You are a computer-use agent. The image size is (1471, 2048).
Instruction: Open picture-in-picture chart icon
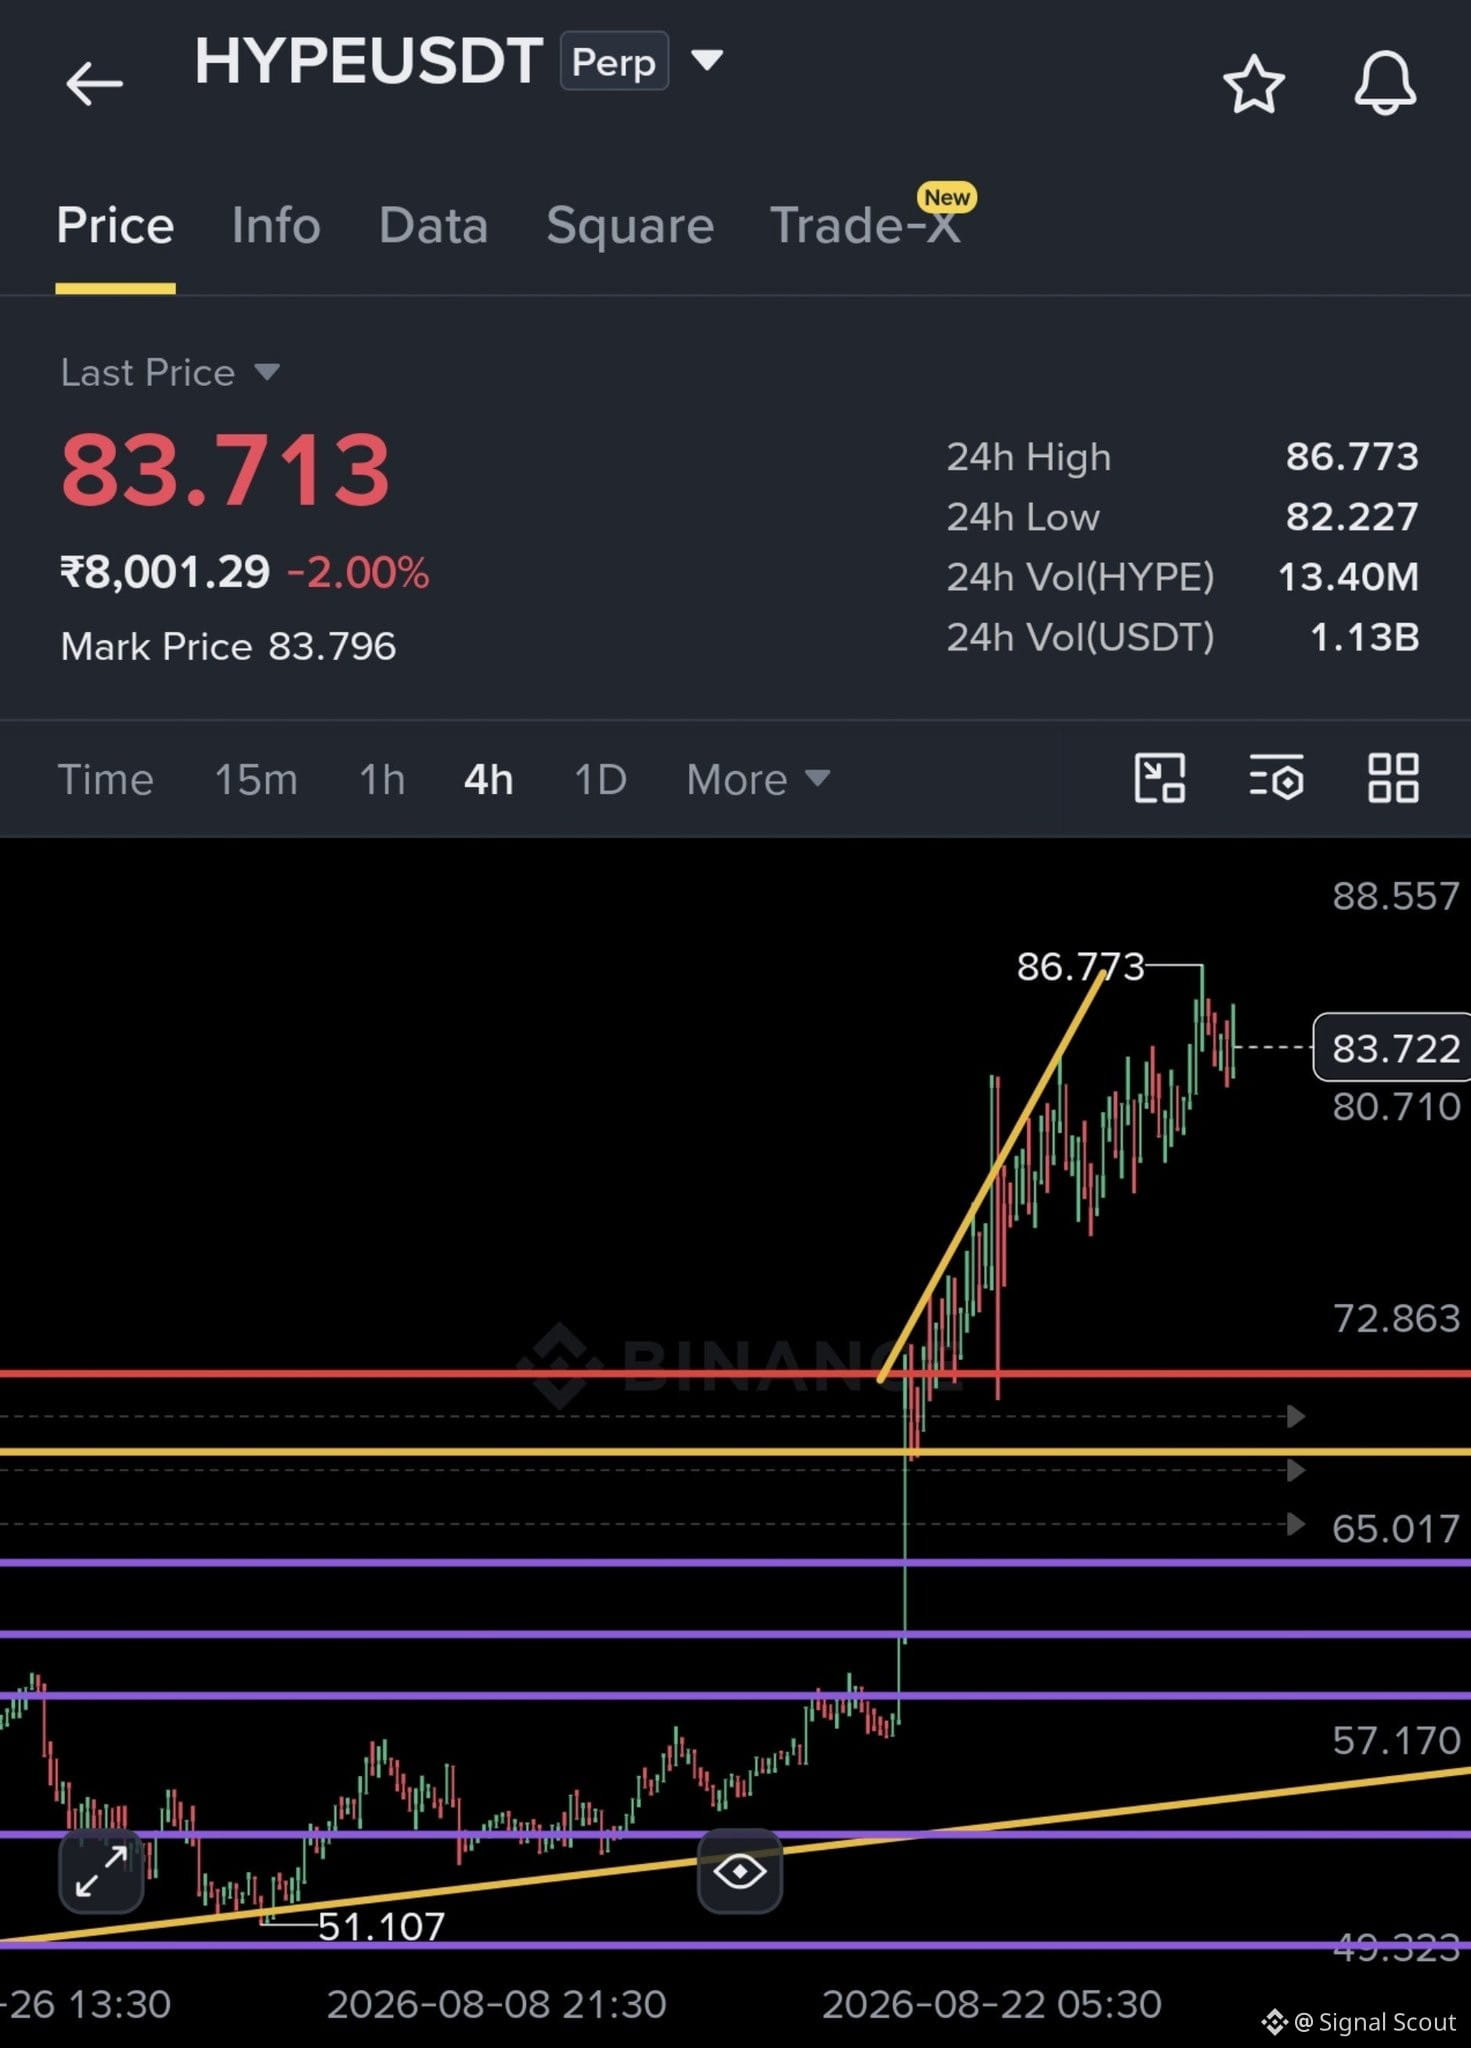coord(1160,778)
